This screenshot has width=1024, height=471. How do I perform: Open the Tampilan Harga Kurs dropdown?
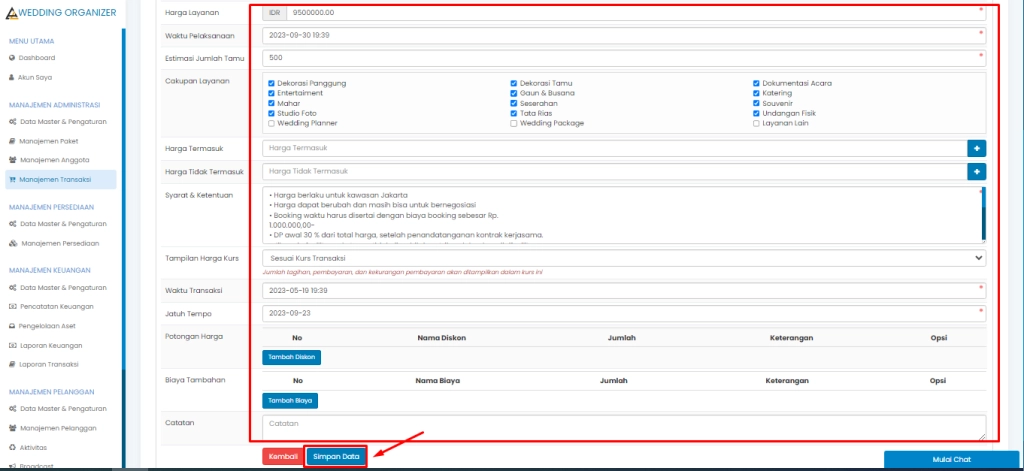(x=624, y=257)
